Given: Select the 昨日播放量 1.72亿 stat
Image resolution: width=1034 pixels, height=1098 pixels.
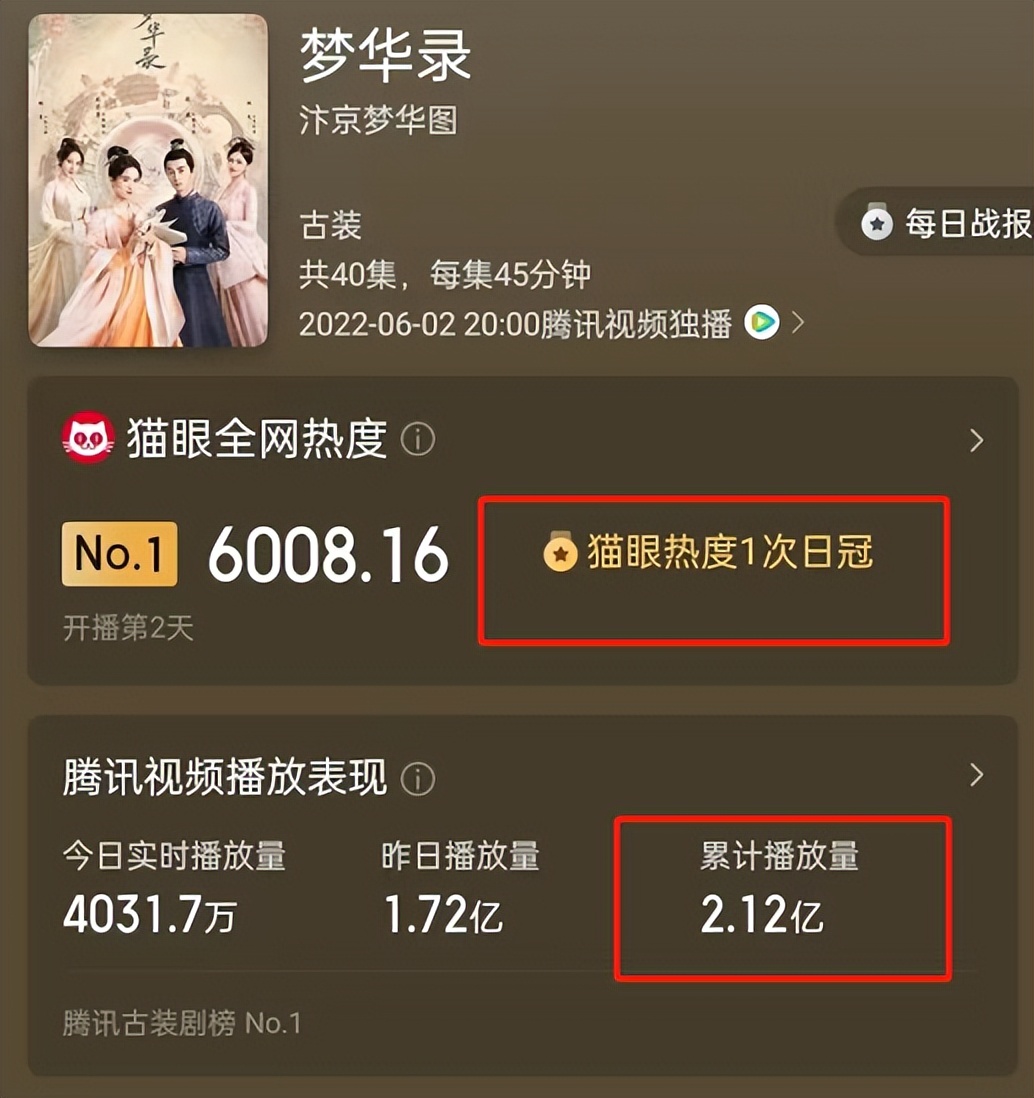Looking at the screenshot, I should [x=460, y=887].
